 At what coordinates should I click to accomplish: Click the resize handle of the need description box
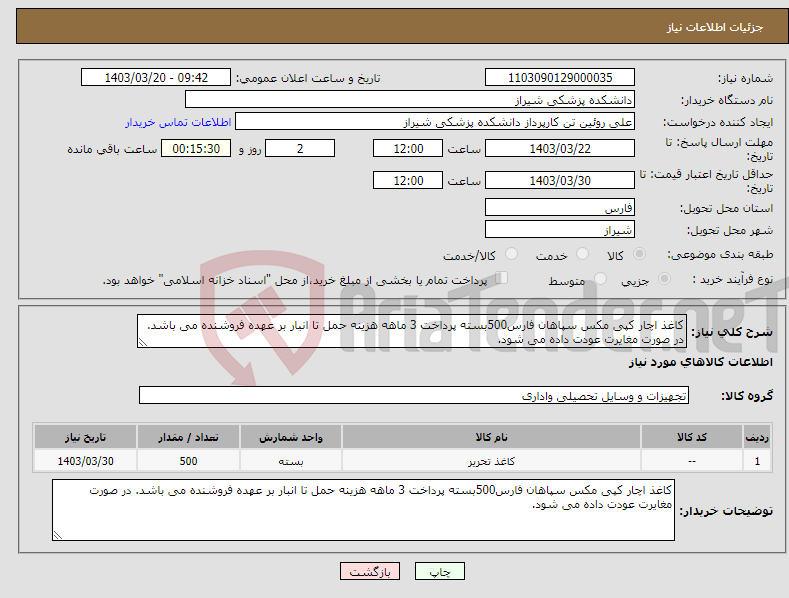[142, 343]
